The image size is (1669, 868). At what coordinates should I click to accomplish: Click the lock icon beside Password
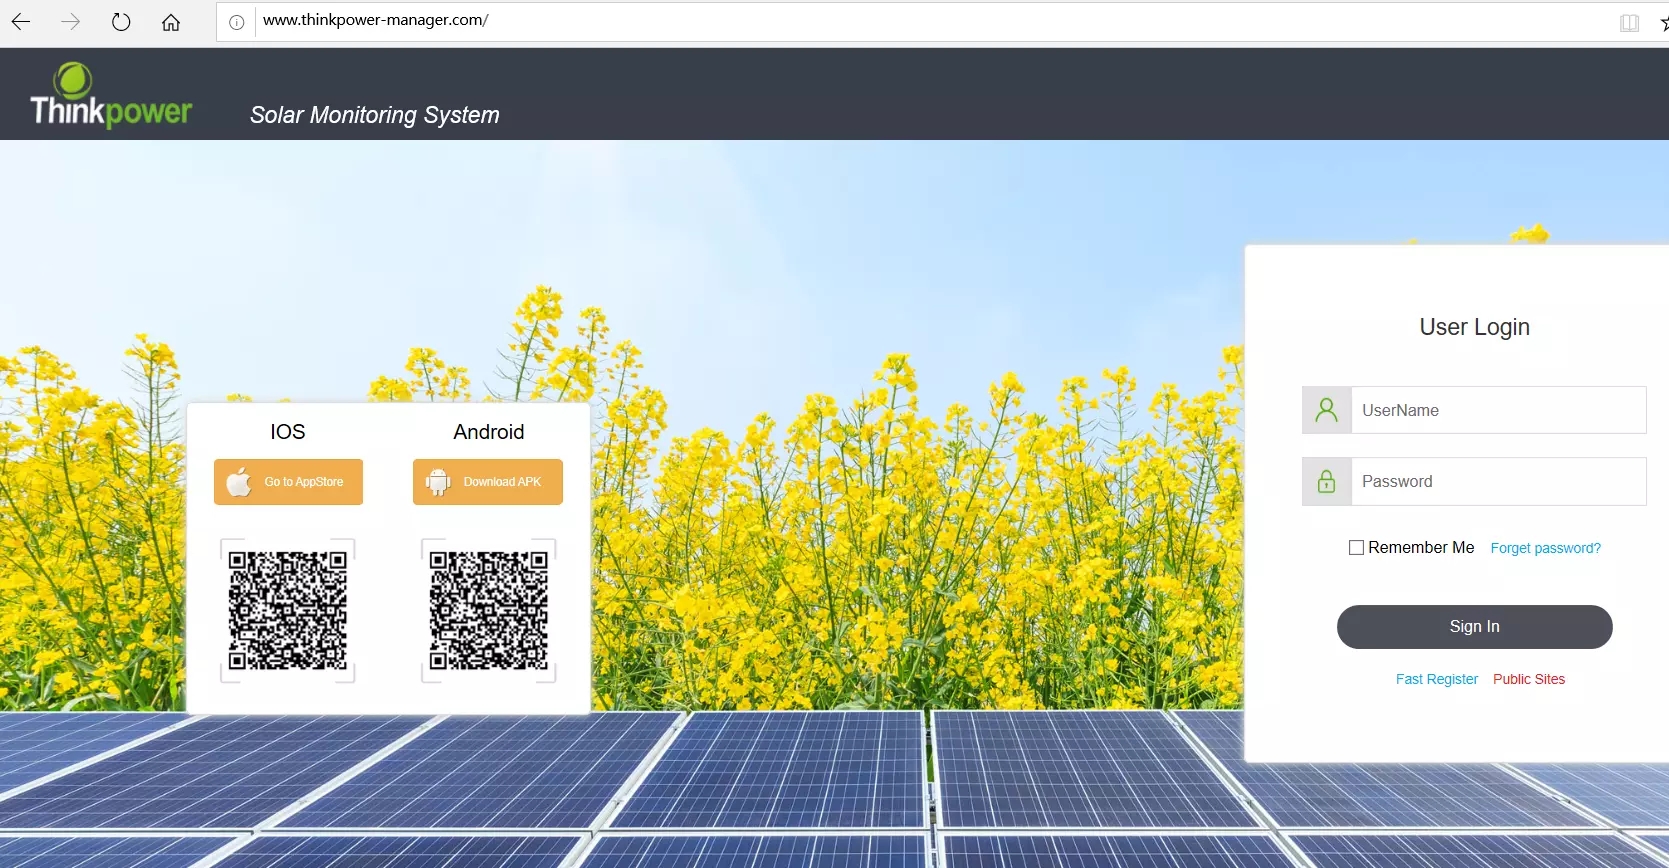(x=1327, y=482)
